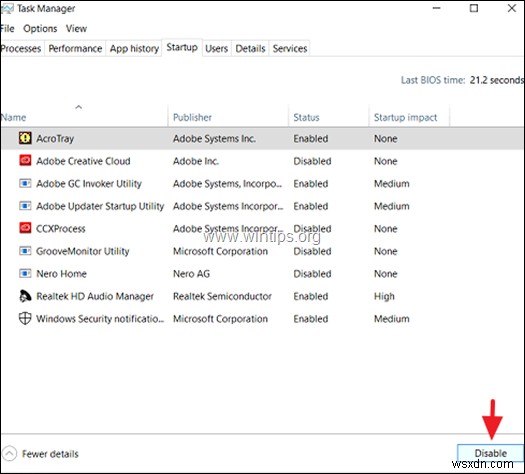Select the GrooveMonitor Utility entry name
The height and width of the screenshot is (474, 525).
83,251
